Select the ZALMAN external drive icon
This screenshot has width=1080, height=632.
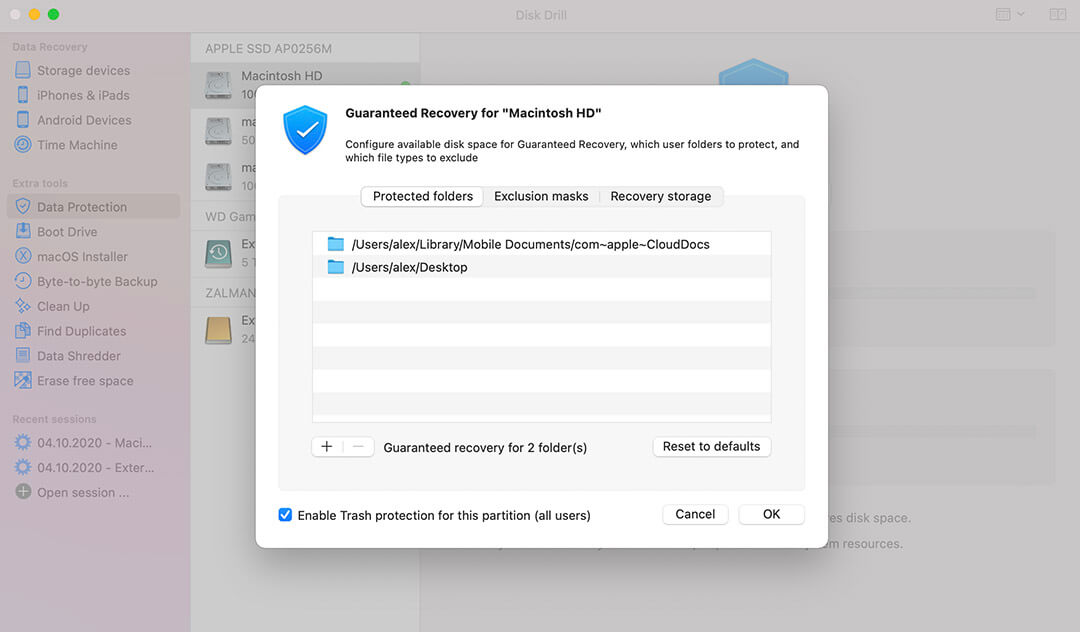coord(218,330)
